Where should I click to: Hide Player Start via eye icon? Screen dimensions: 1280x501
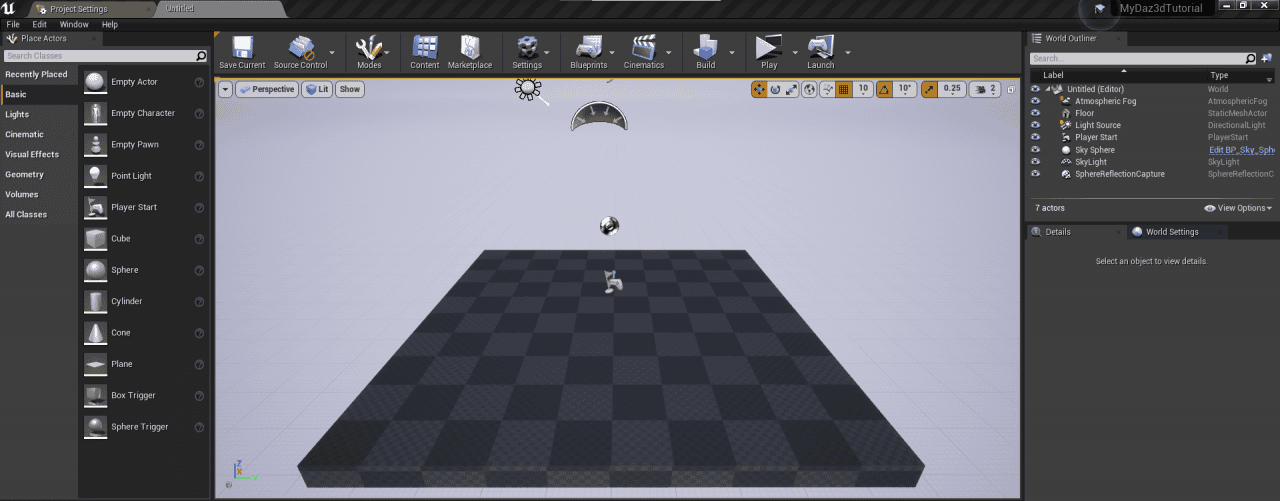pyautogui.click(x=1035, y=137)
